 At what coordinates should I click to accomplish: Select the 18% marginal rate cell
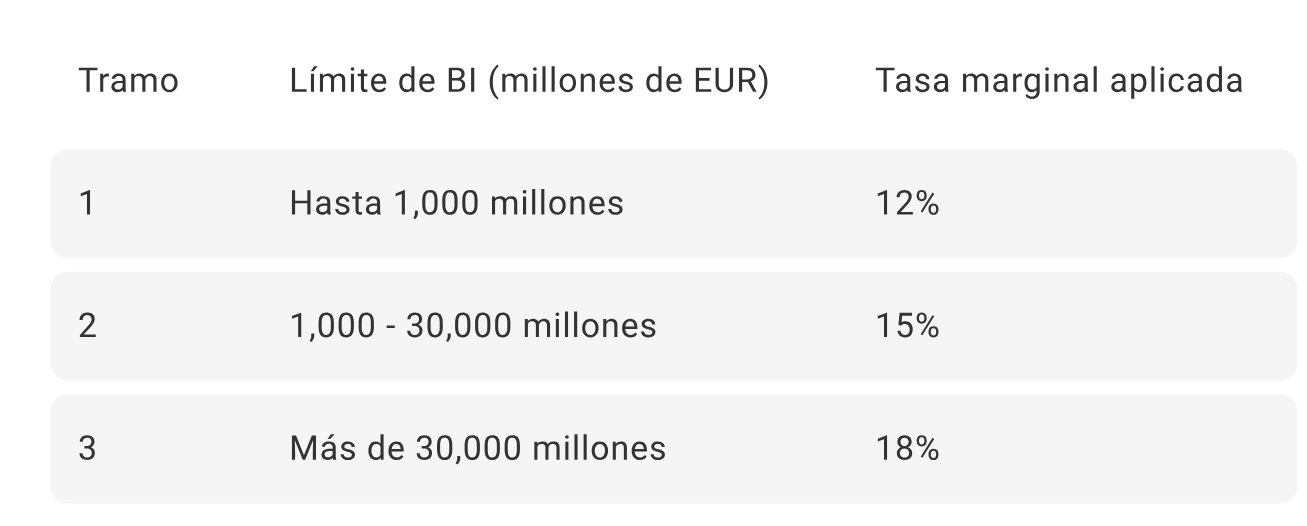[x=907, y=448]
